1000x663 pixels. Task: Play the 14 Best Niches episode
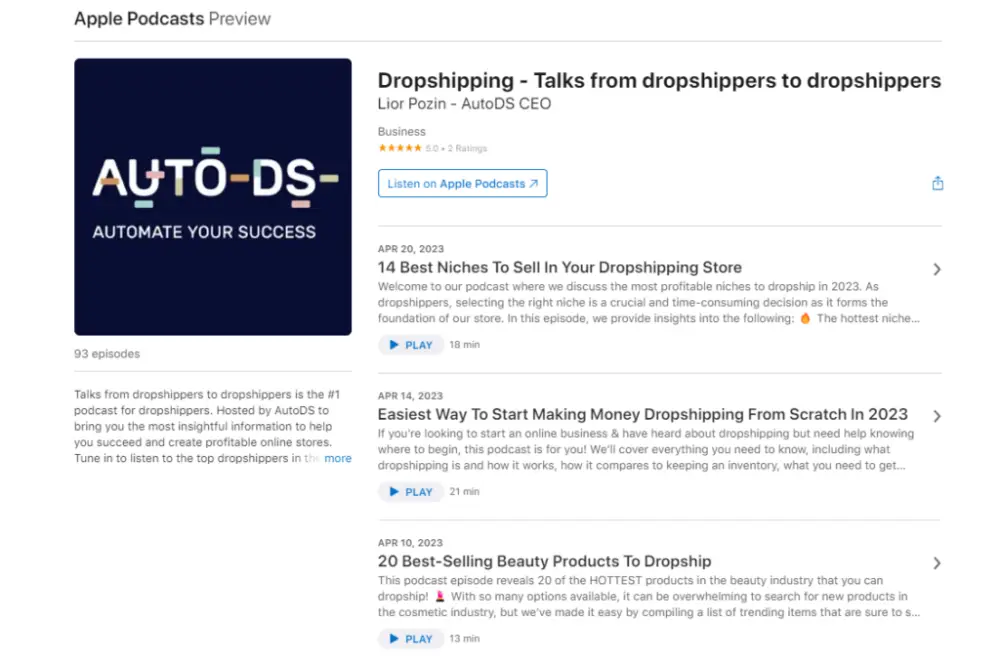411,345
